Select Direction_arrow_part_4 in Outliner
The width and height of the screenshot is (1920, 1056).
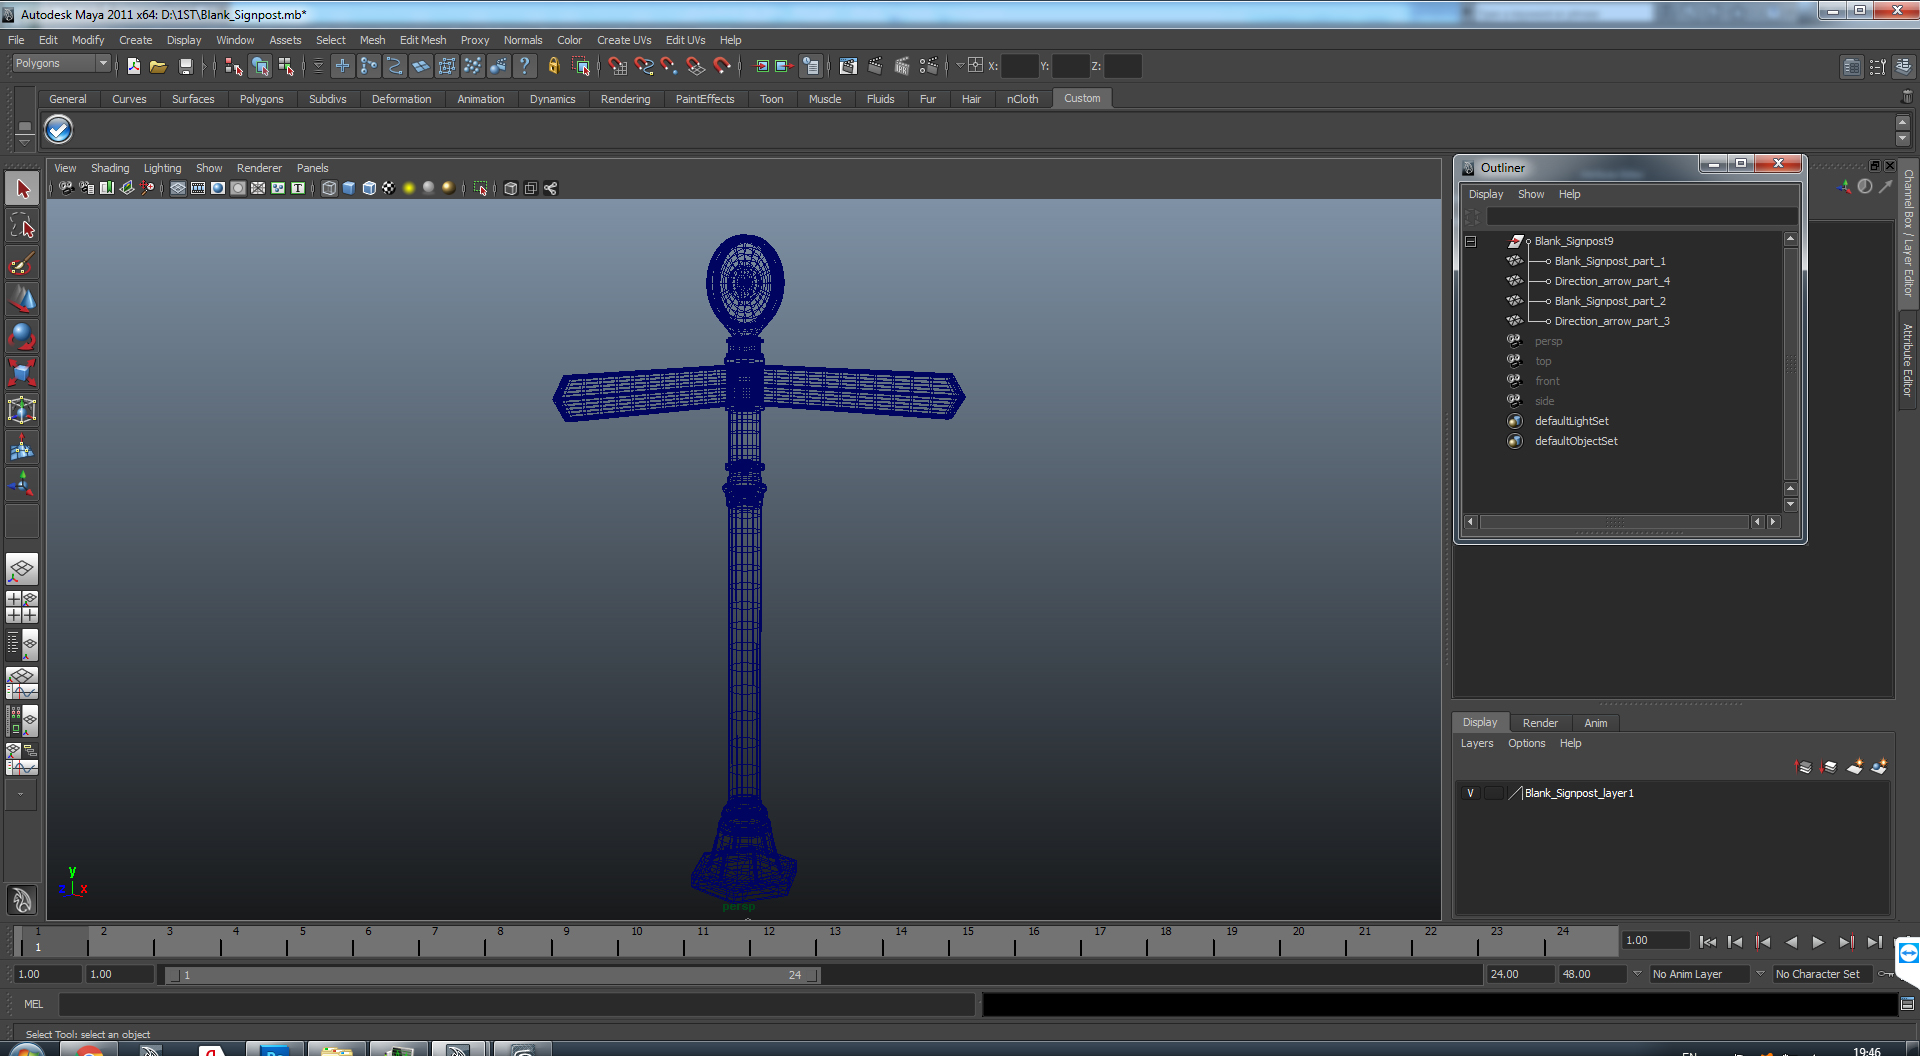[x=1612, y=281]
